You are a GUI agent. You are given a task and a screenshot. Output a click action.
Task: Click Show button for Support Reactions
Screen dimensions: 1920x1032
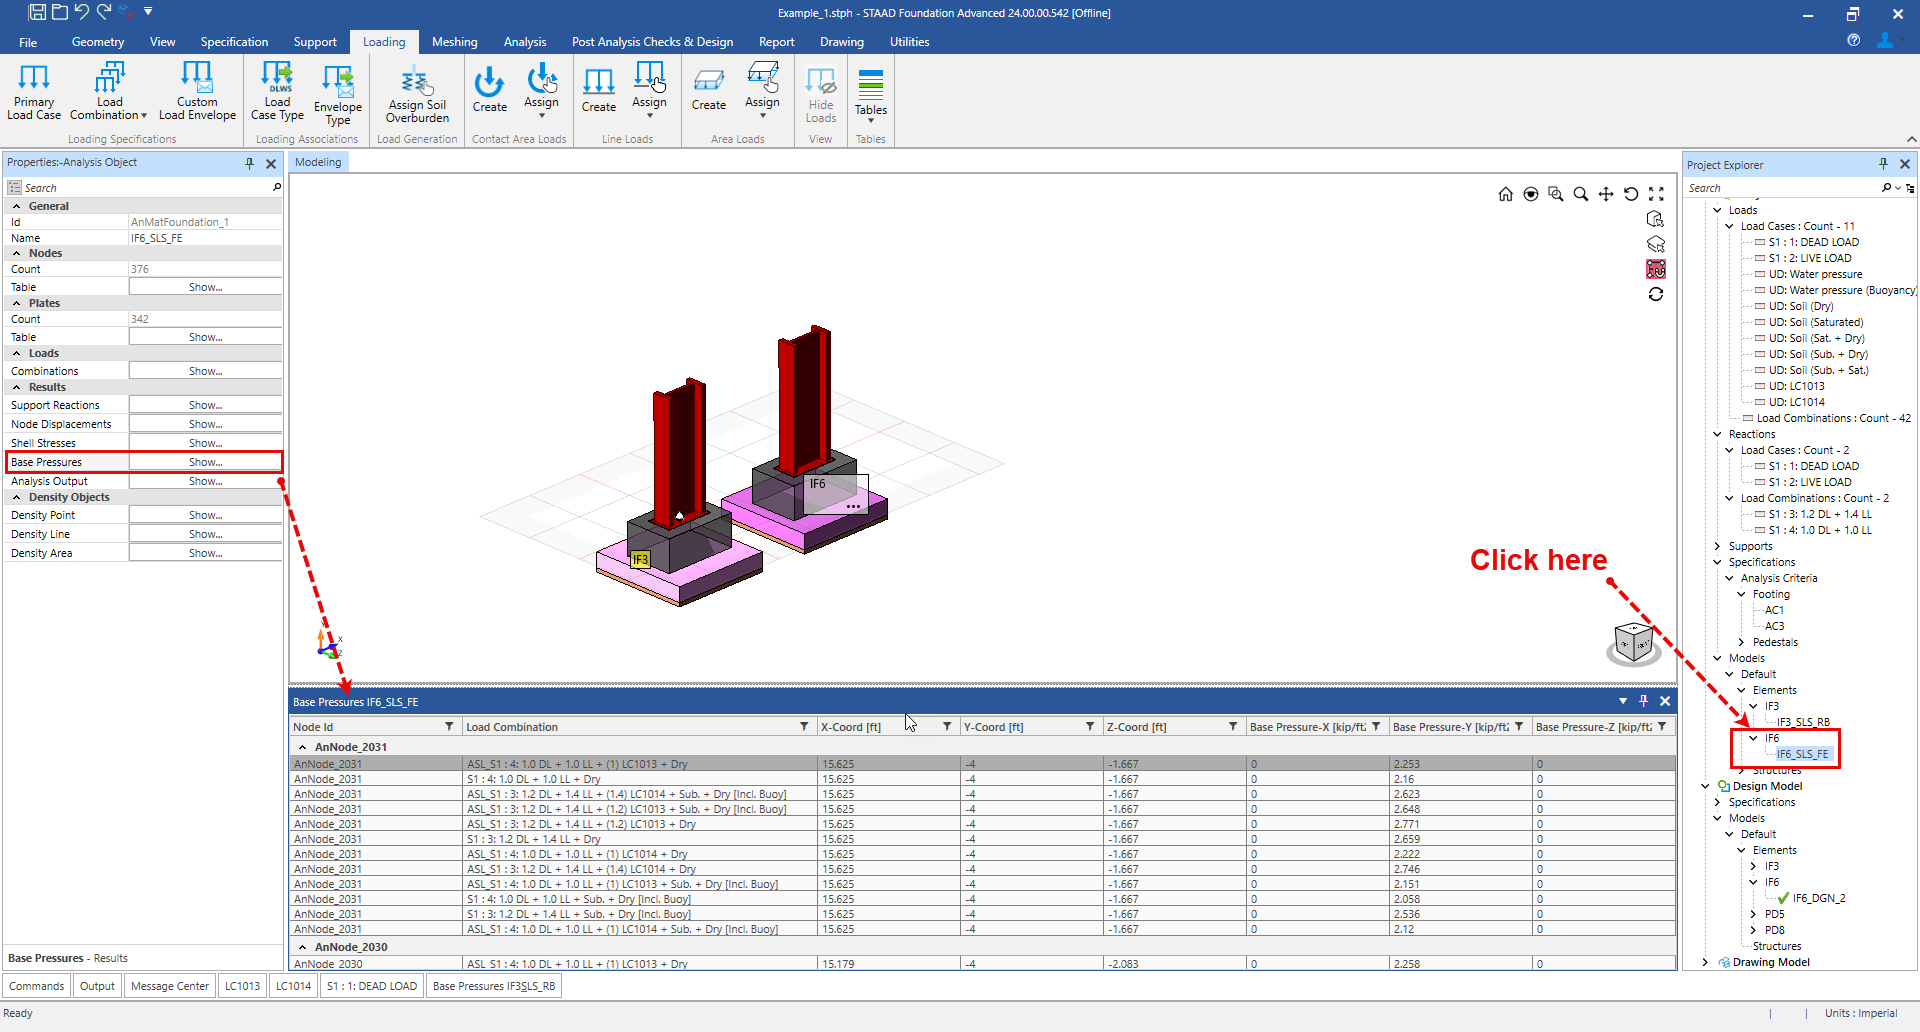click(x=205, y=405)
